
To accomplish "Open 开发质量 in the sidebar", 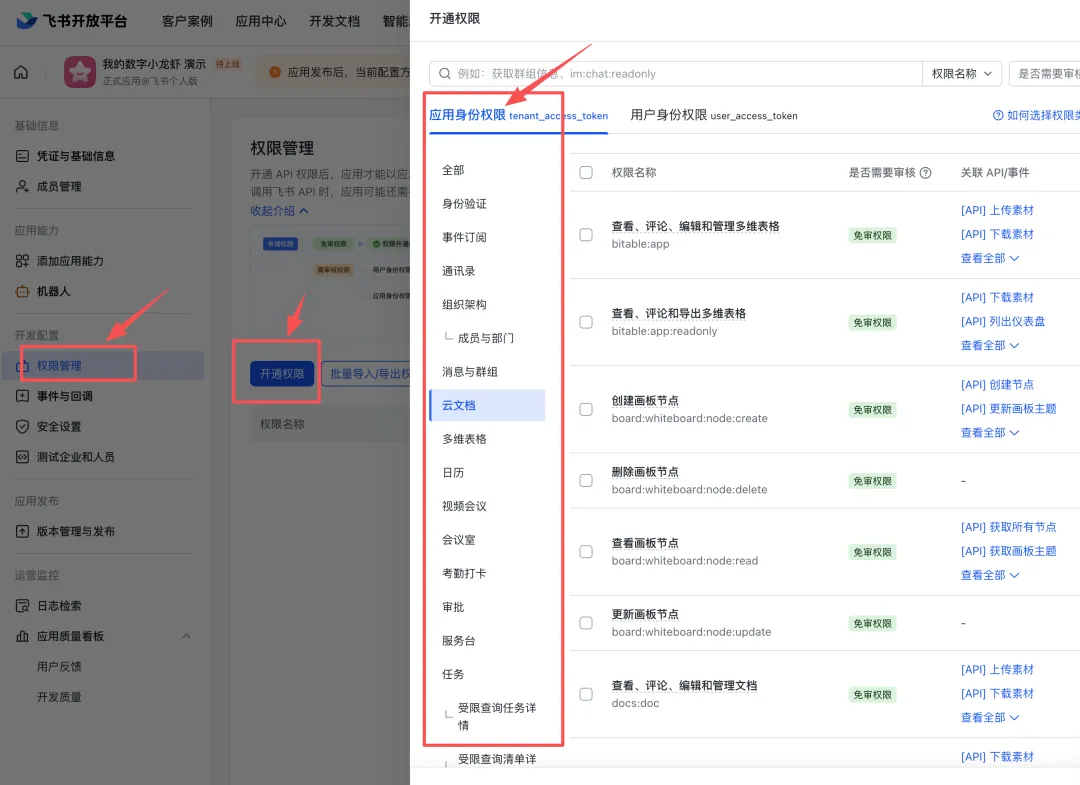I will click(59, 697).
